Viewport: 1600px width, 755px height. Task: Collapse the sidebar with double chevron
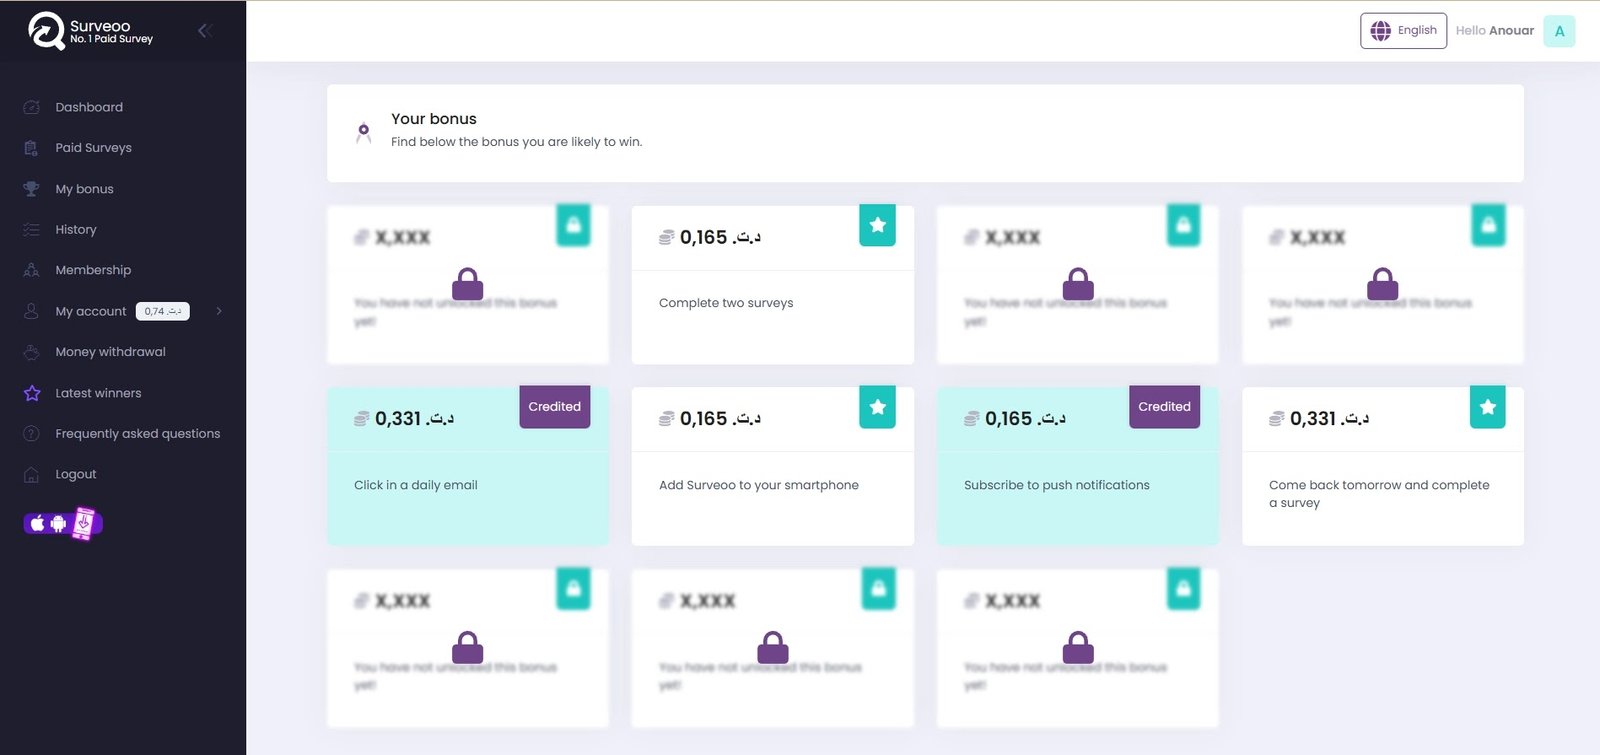click(204, 31)
